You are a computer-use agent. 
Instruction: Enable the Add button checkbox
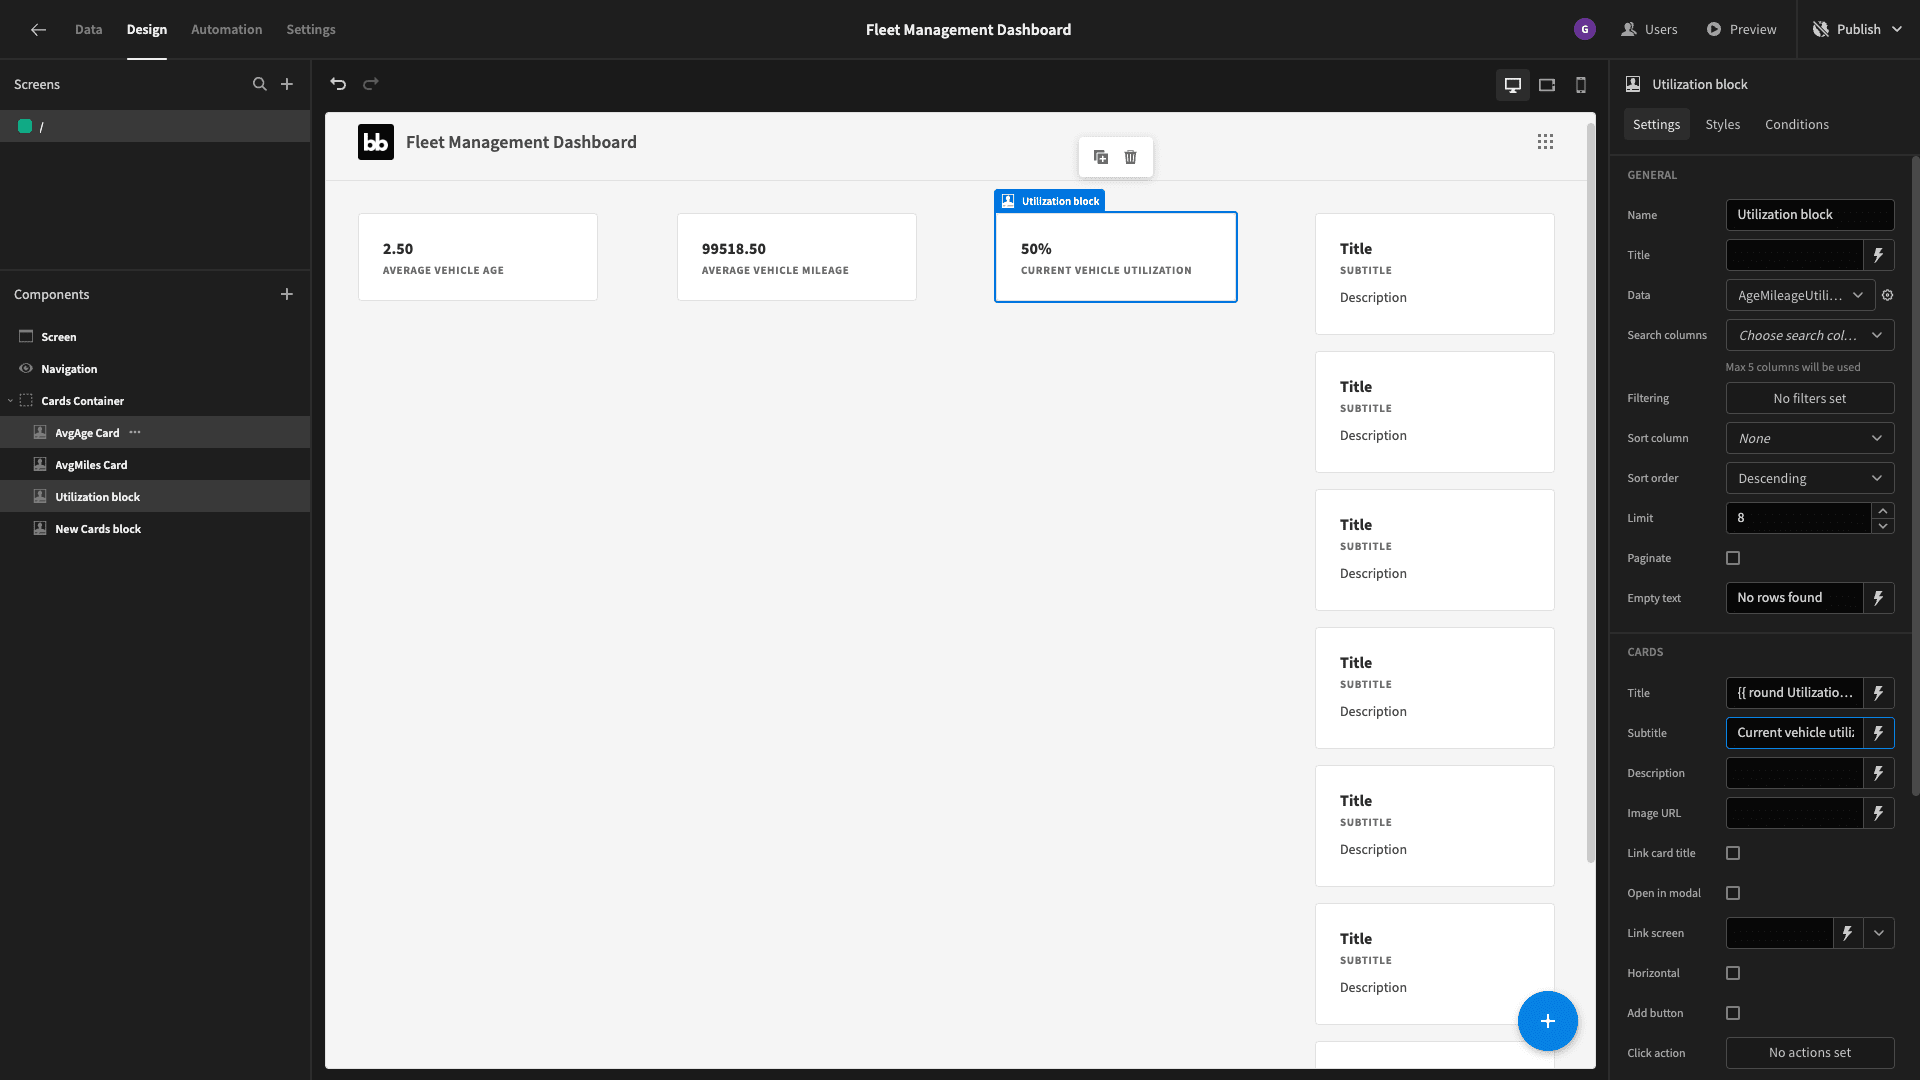tap(1733, 1013)
